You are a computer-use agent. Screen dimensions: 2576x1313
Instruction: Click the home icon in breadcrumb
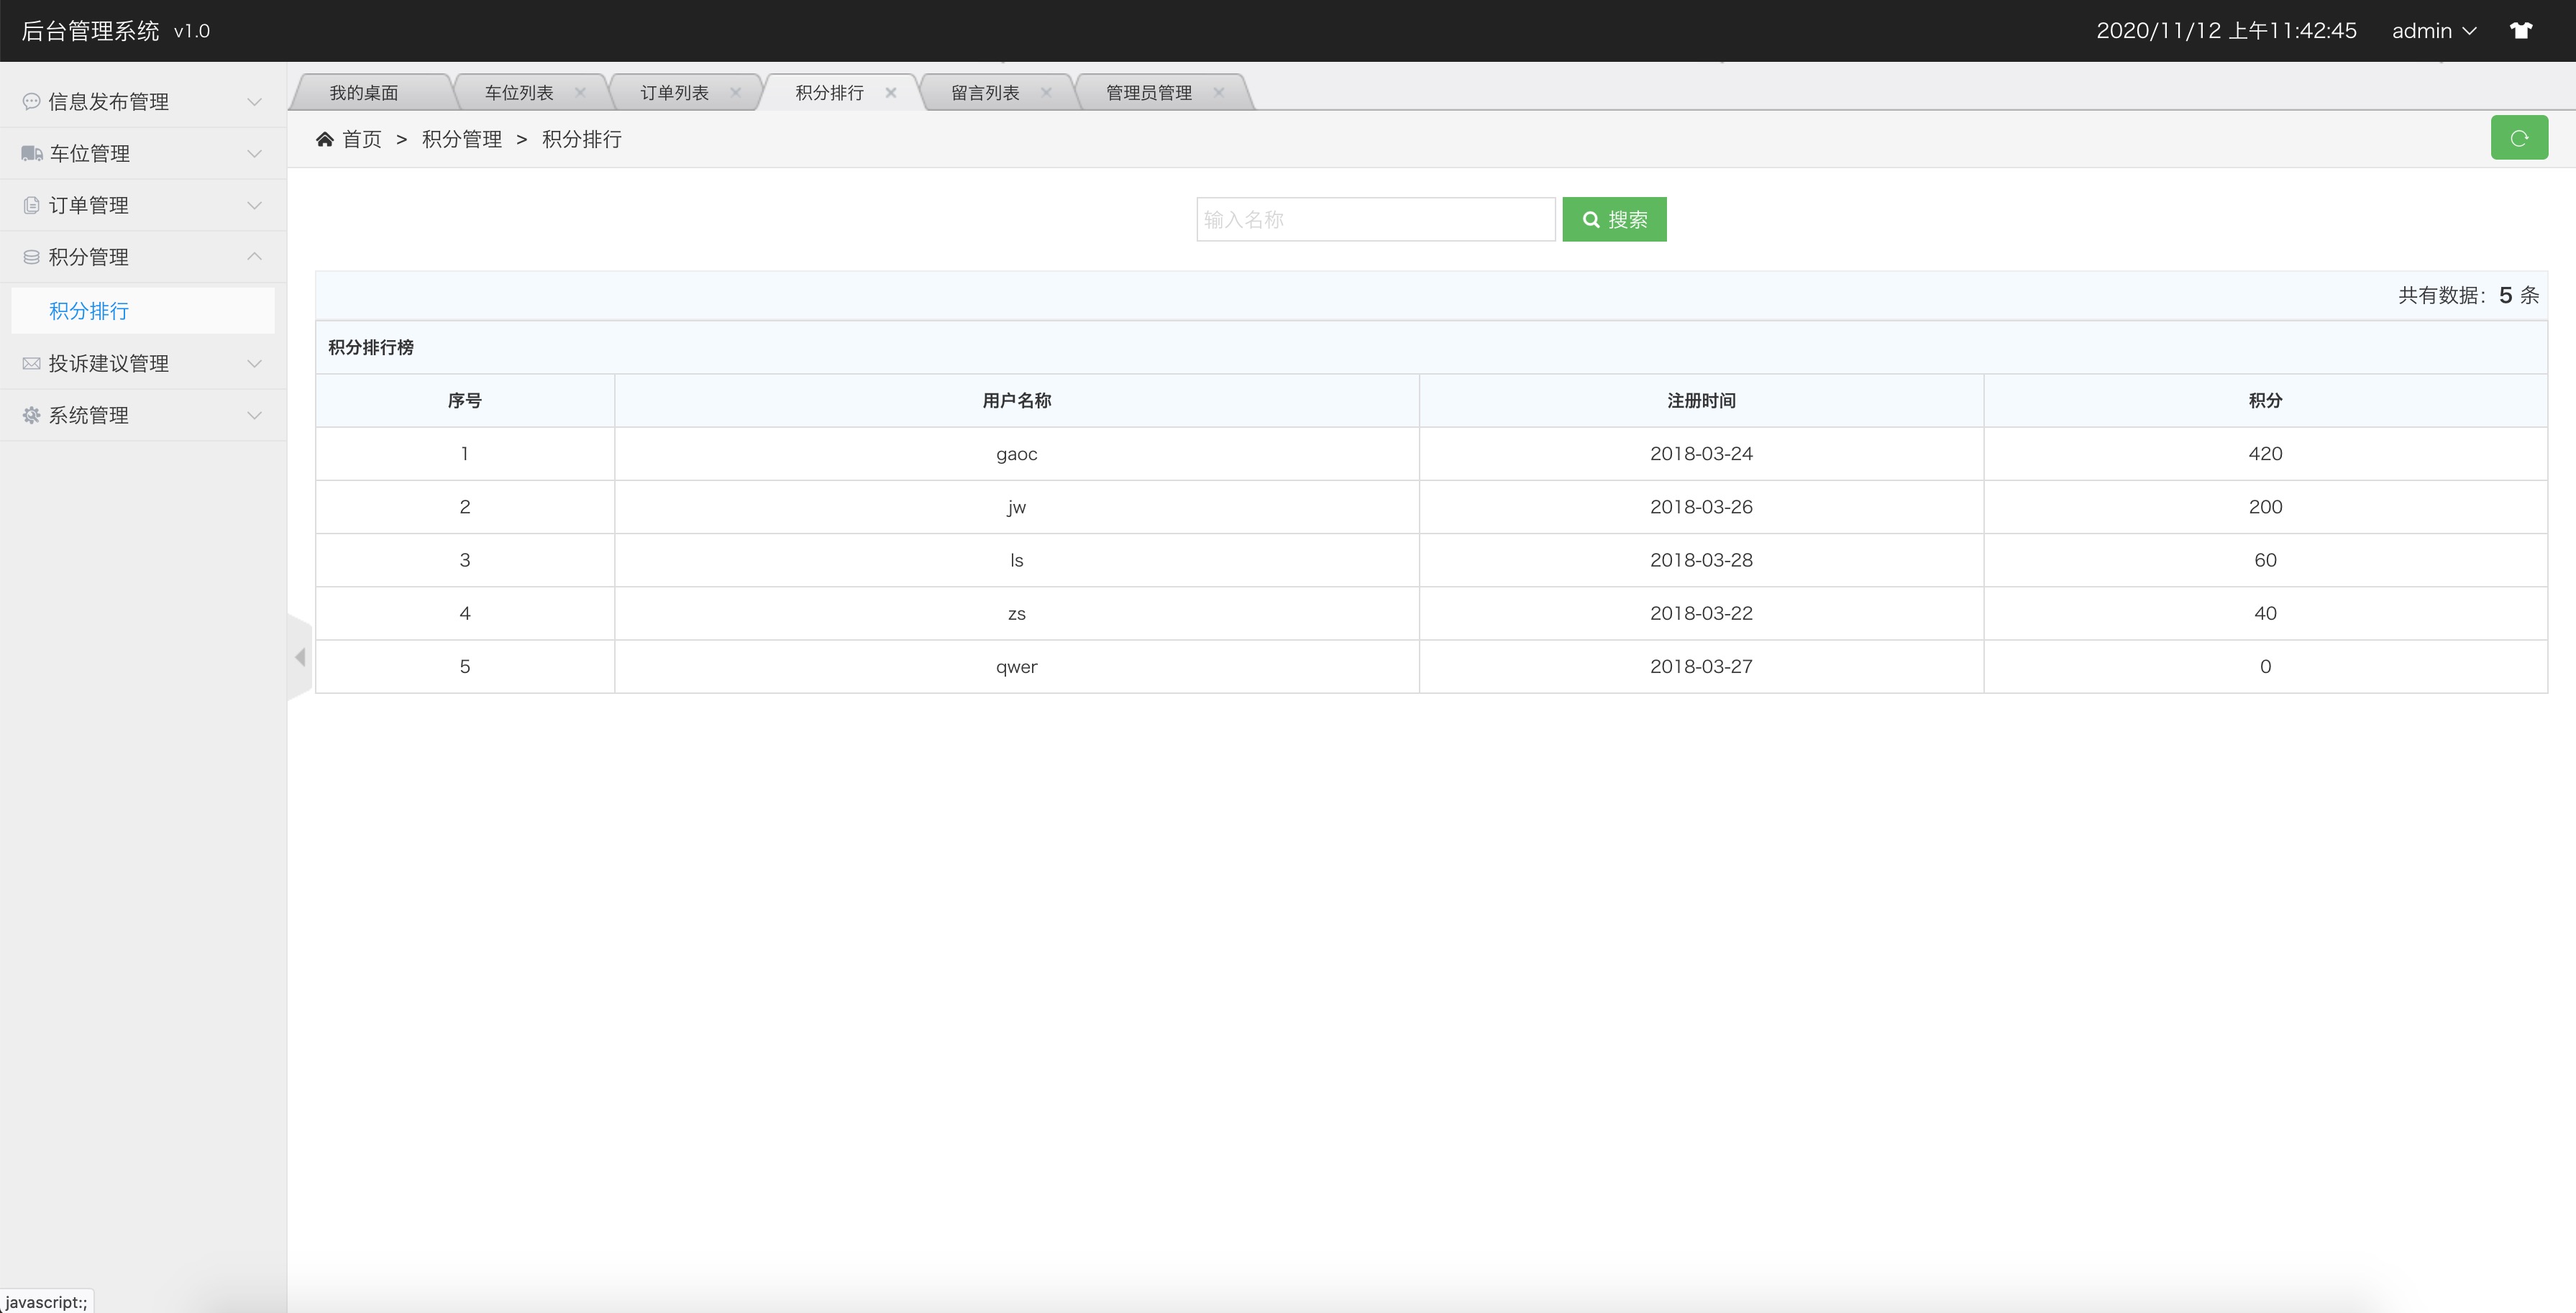coord(324,139)
